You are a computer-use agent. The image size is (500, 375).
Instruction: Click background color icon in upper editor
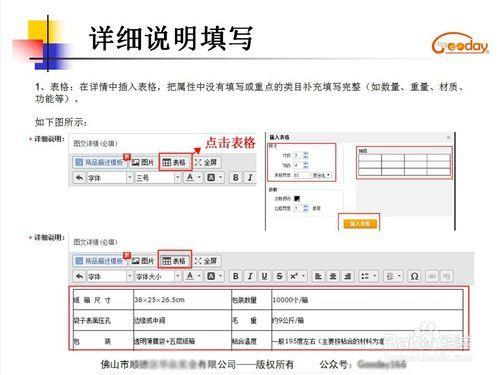(211, 178)
